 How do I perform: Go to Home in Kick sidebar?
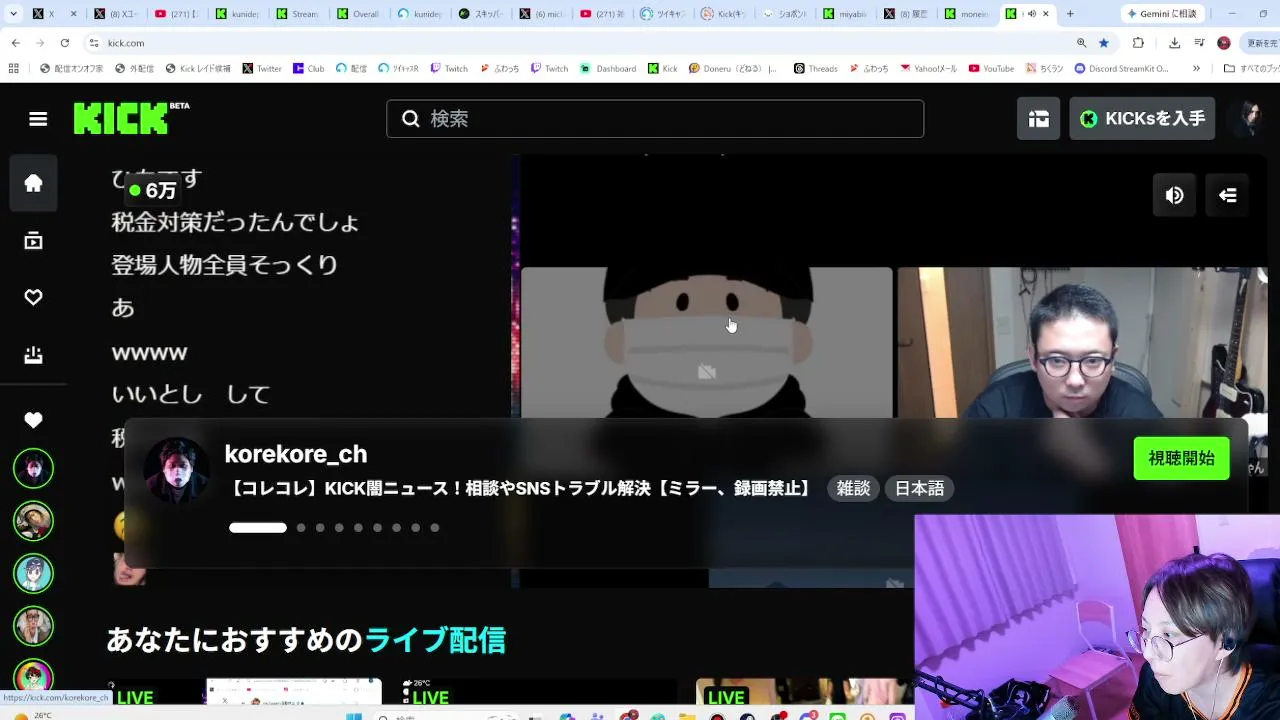[x=33, y=183]
